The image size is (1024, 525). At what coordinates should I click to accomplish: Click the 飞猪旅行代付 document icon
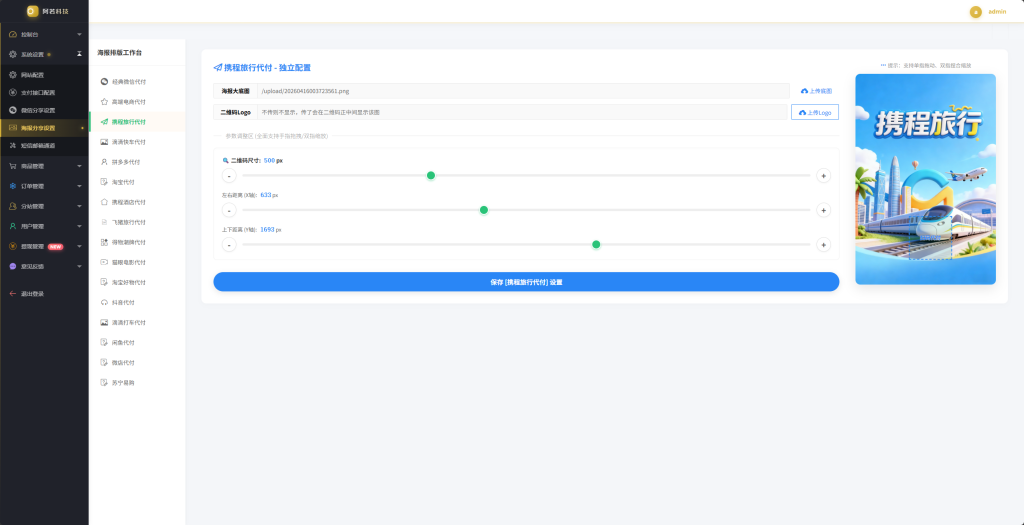104,222
